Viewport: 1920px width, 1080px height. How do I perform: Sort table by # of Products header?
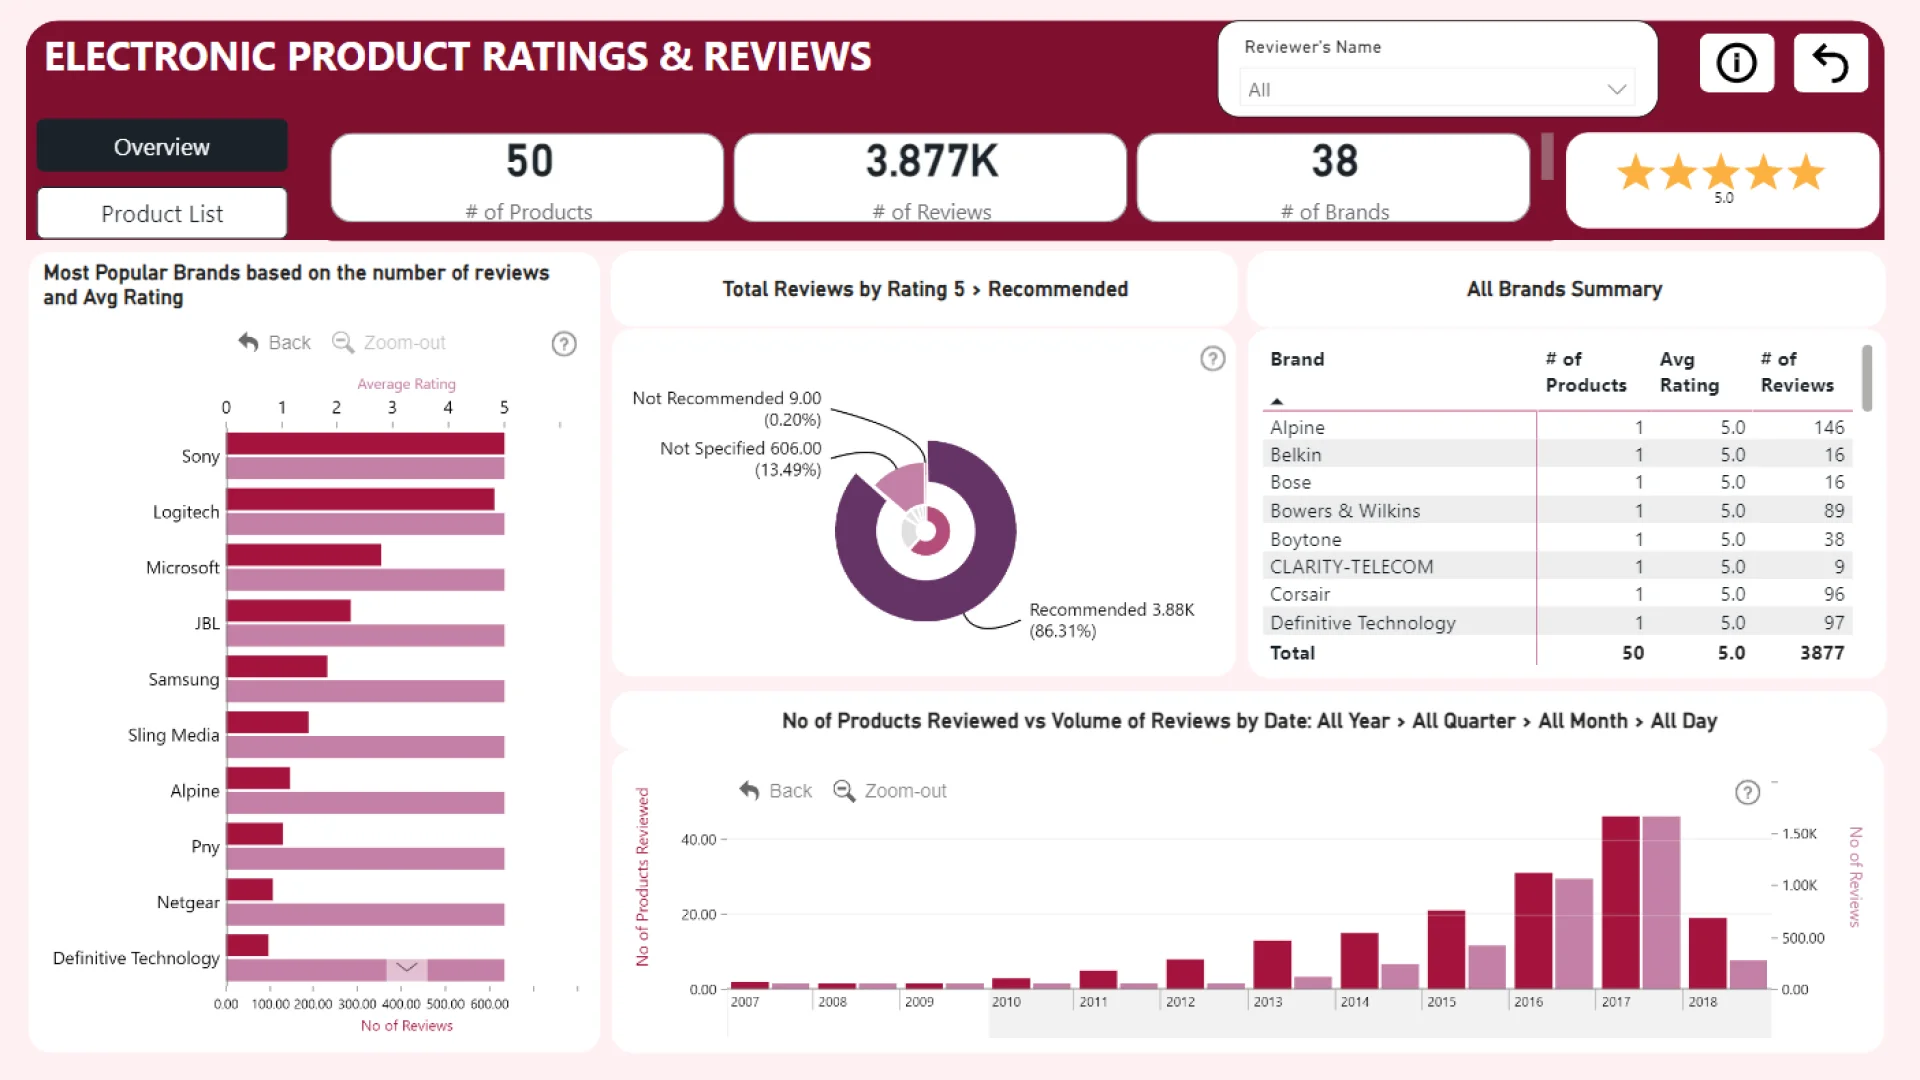click(x=1586, y=372)
